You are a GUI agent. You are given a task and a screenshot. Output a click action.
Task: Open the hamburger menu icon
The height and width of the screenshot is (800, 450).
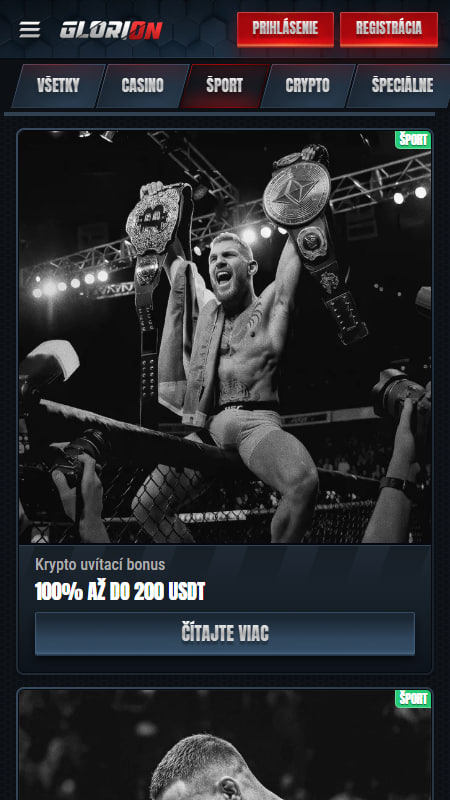point(30,30)
